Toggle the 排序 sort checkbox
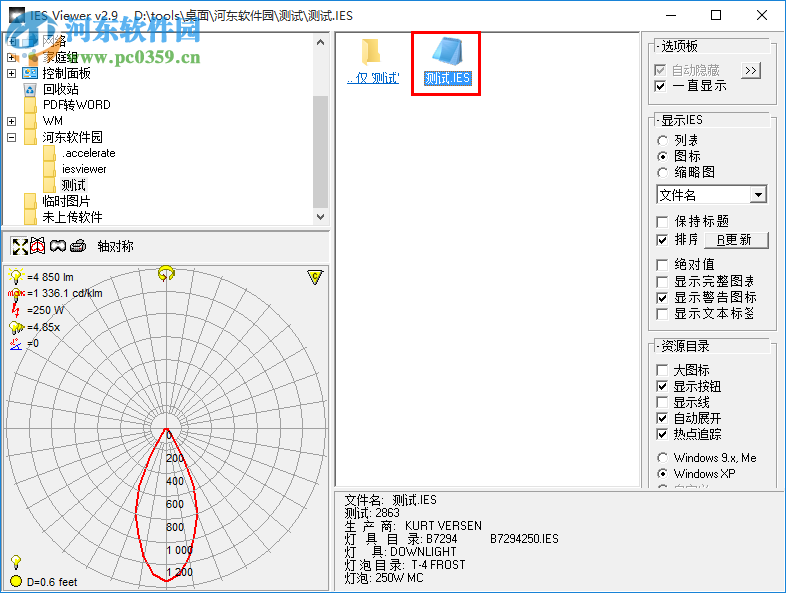 point(662,240)
